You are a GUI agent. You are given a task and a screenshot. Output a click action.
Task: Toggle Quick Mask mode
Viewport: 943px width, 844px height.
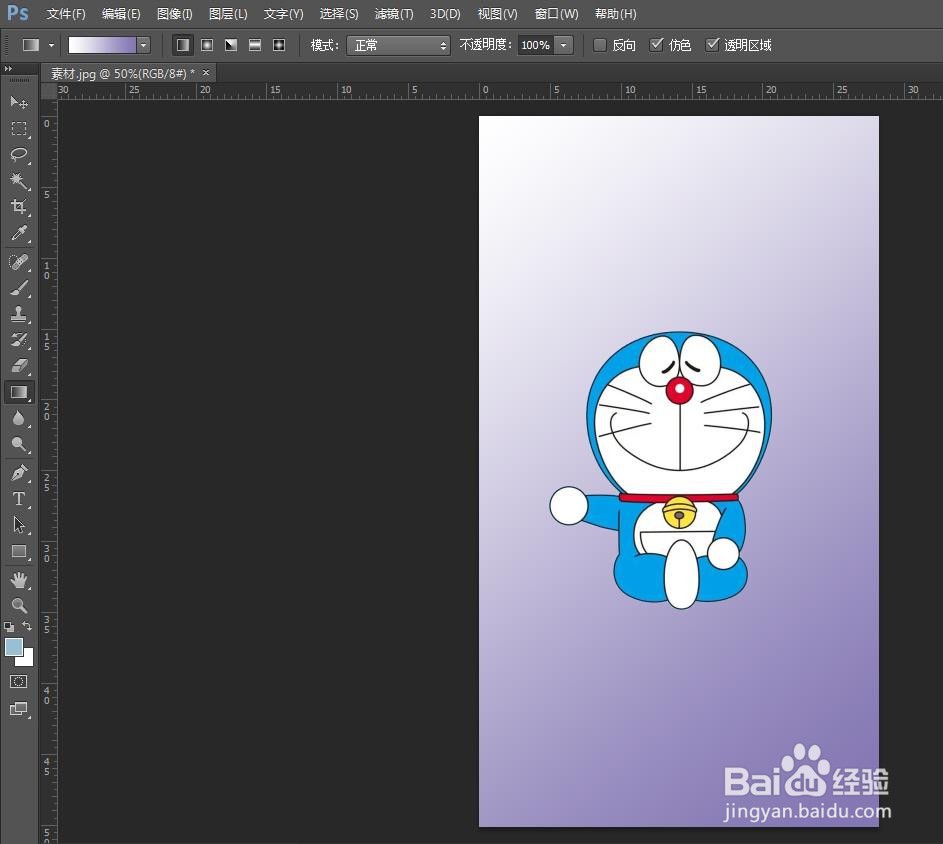tap(19, 682)
